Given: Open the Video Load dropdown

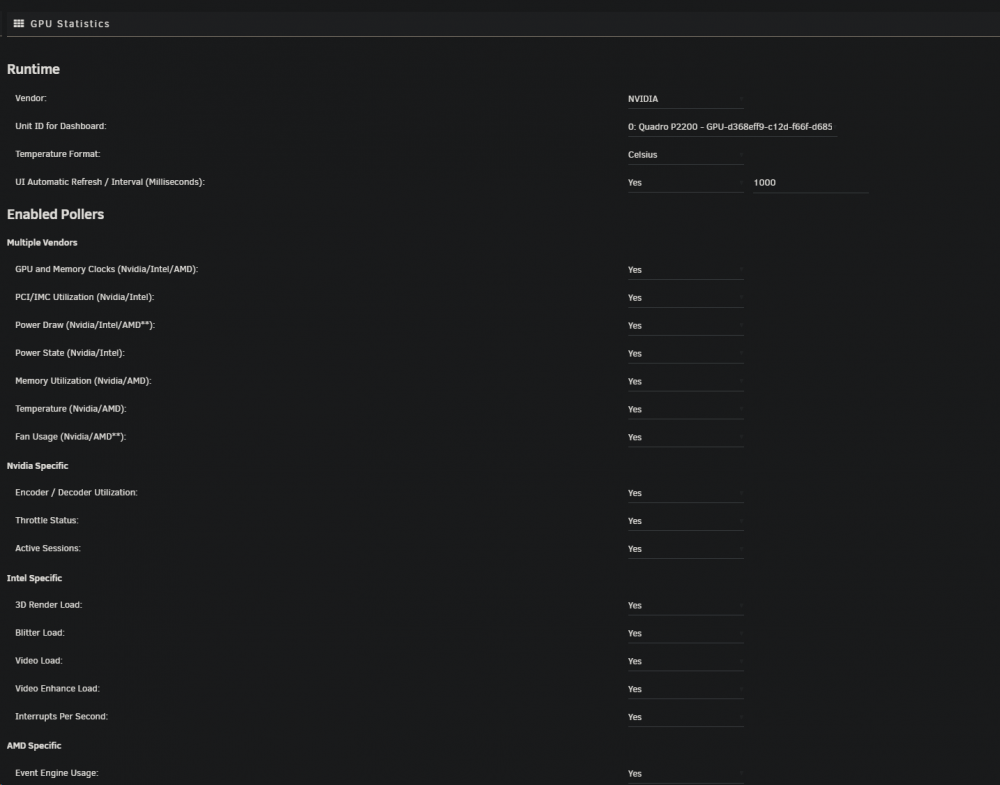Looking at the screenshot, I should coord(686,662).
